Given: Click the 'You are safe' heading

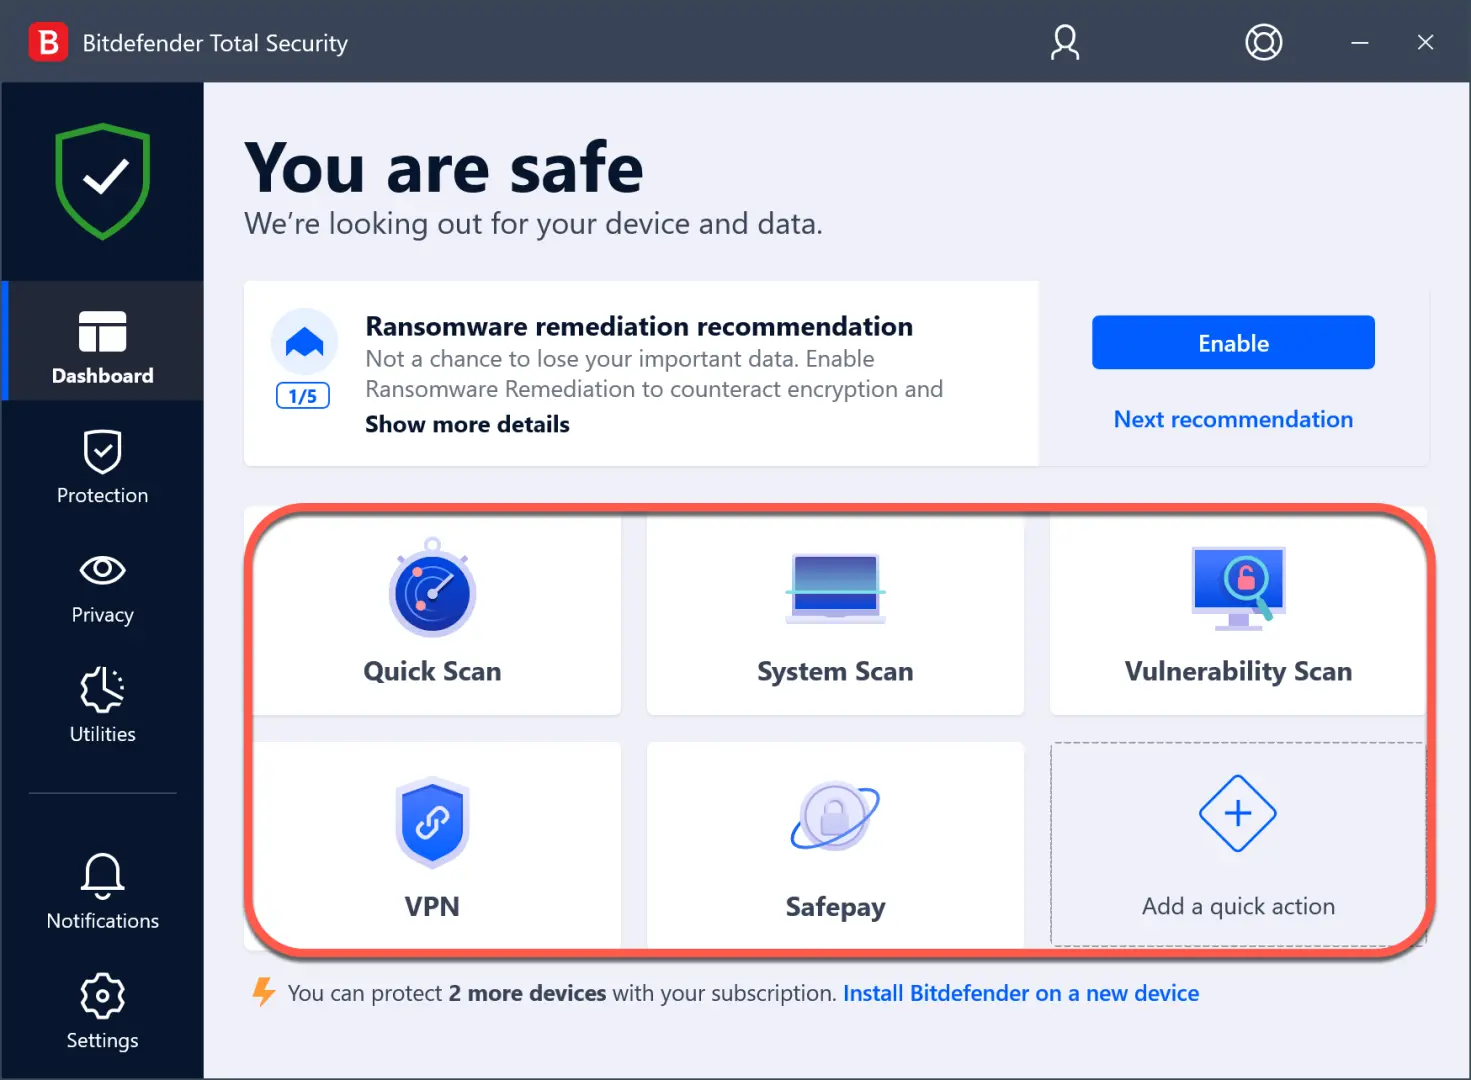Looking at the screenshot, I should click(x=444, y=168).
